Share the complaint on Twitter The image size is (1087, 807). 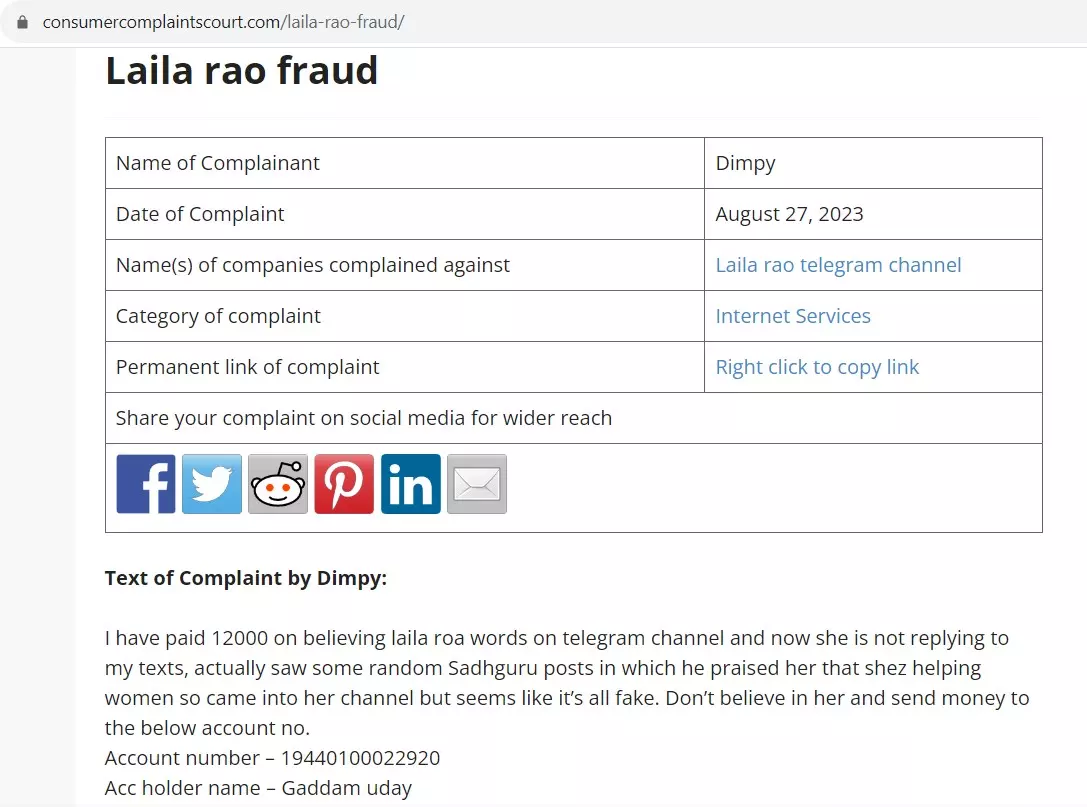tap(212, 484)
